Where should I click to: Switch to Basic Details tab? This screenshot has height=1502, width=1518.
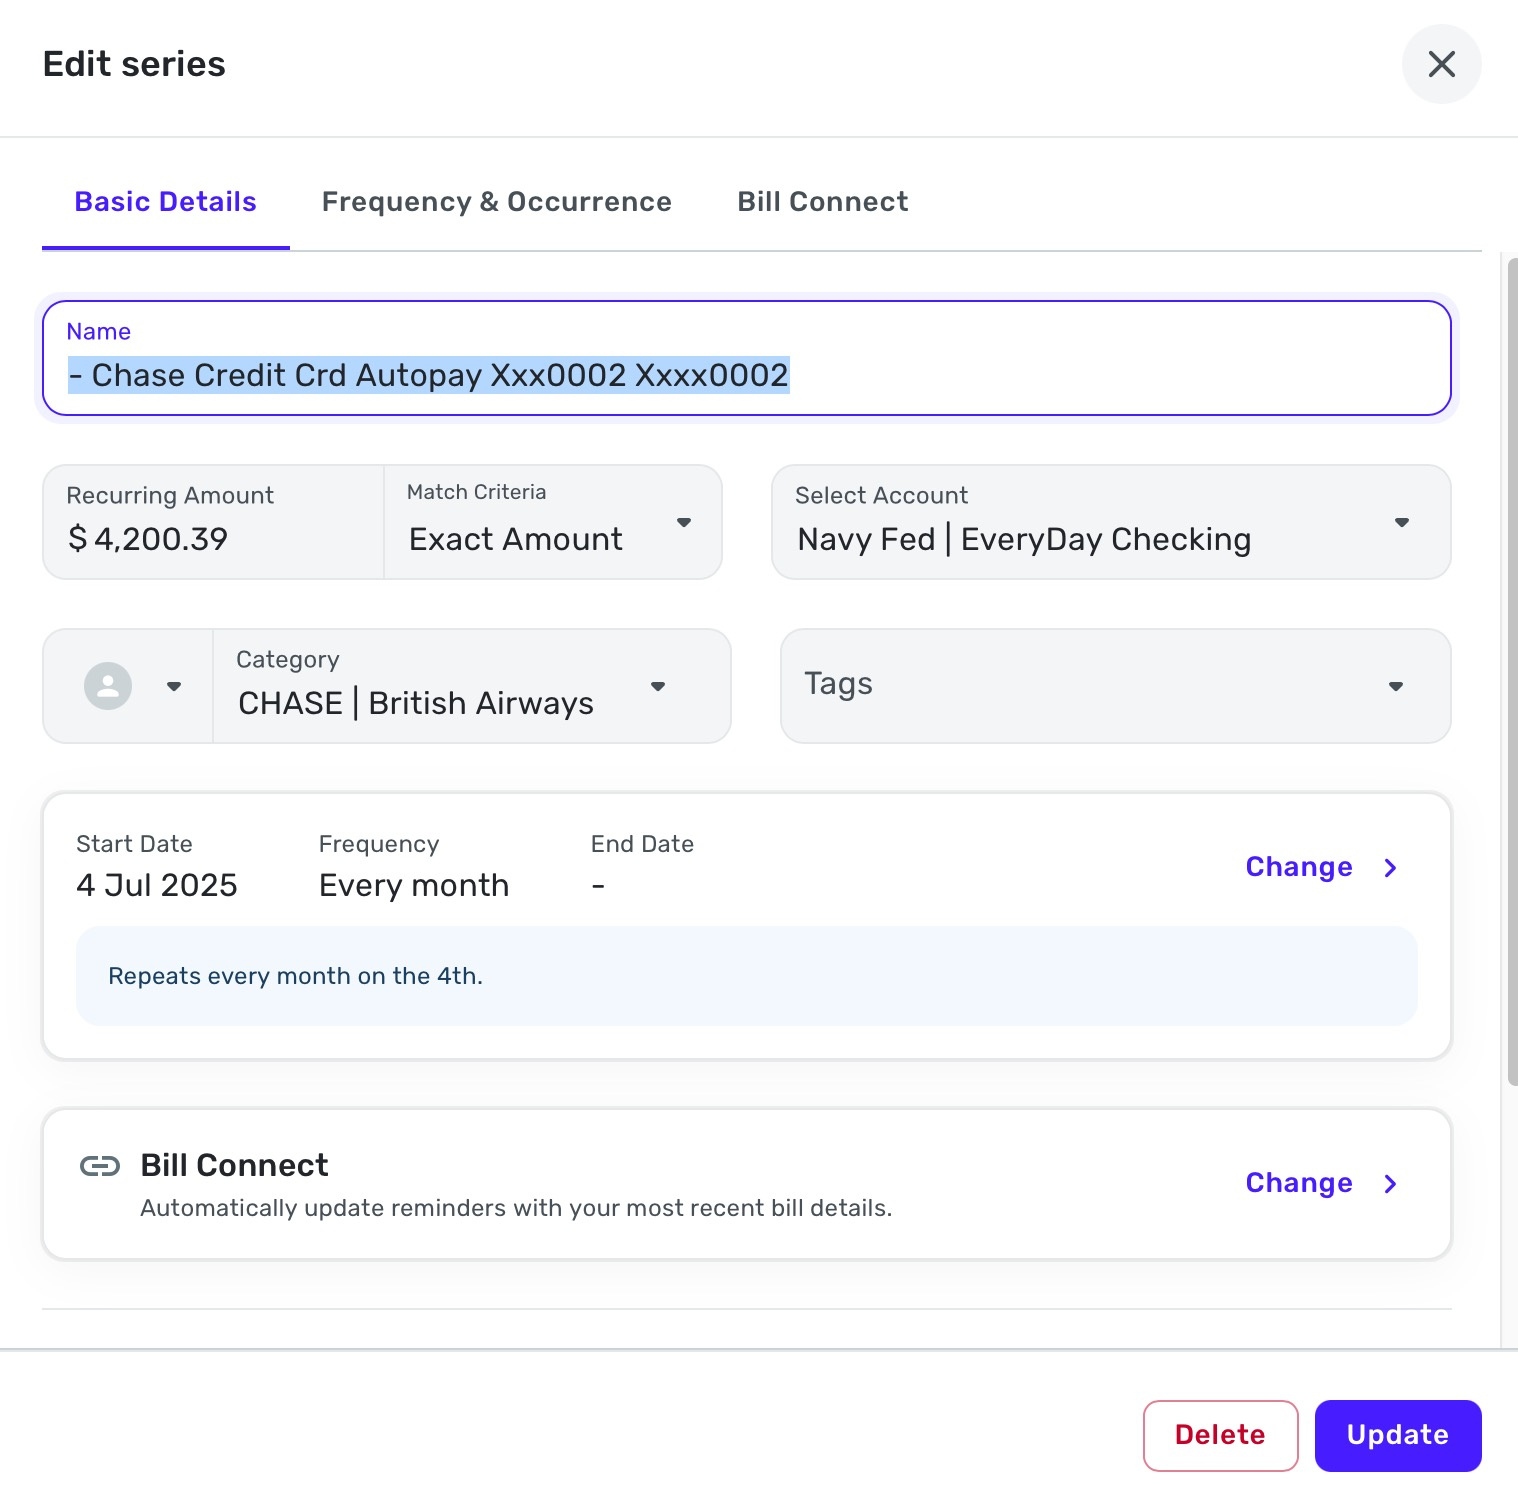coord(166,202)
